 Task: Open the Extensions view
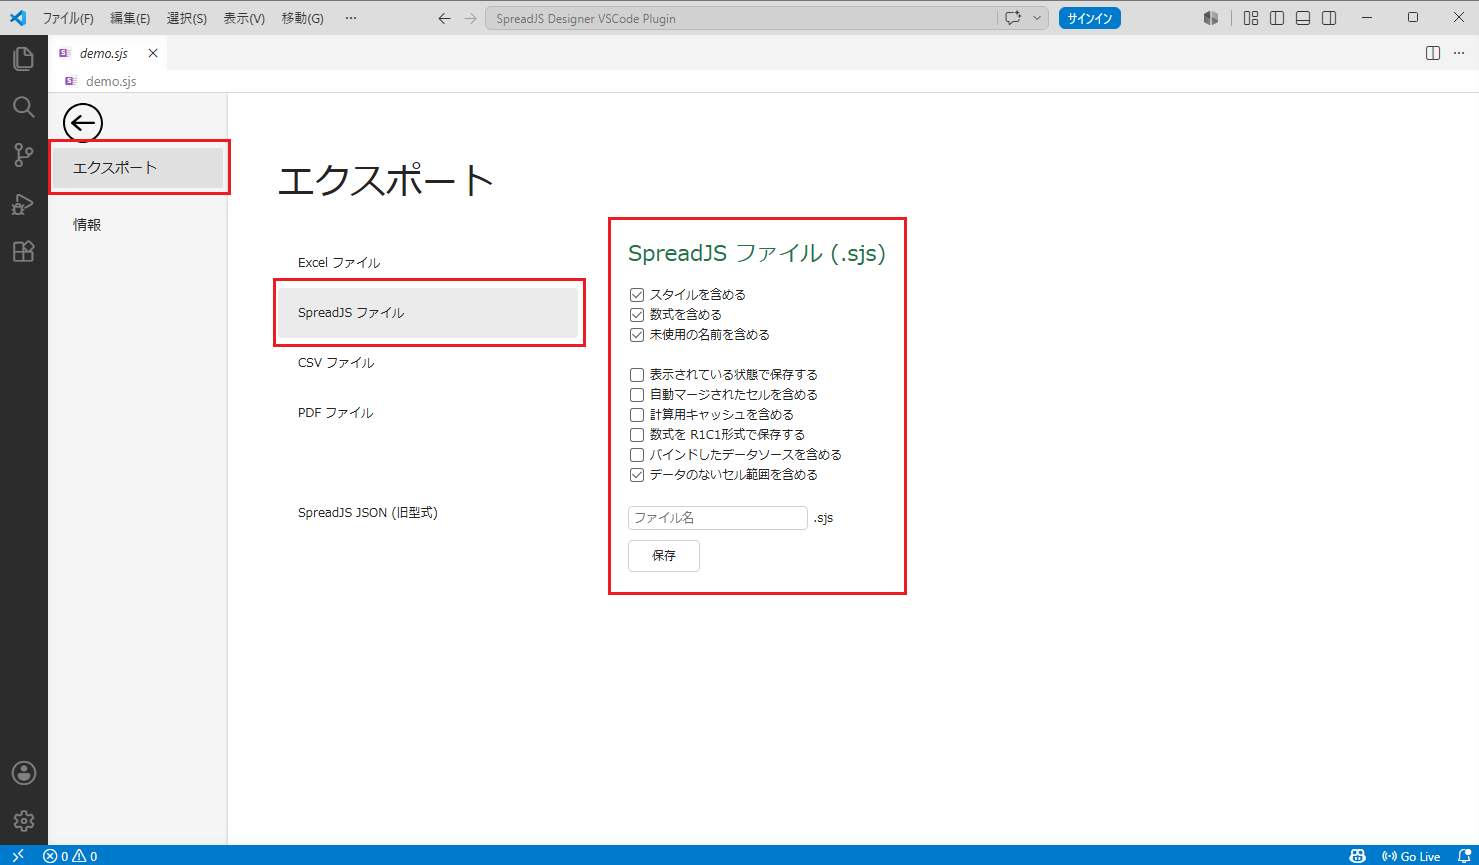[x=23, y=252]
